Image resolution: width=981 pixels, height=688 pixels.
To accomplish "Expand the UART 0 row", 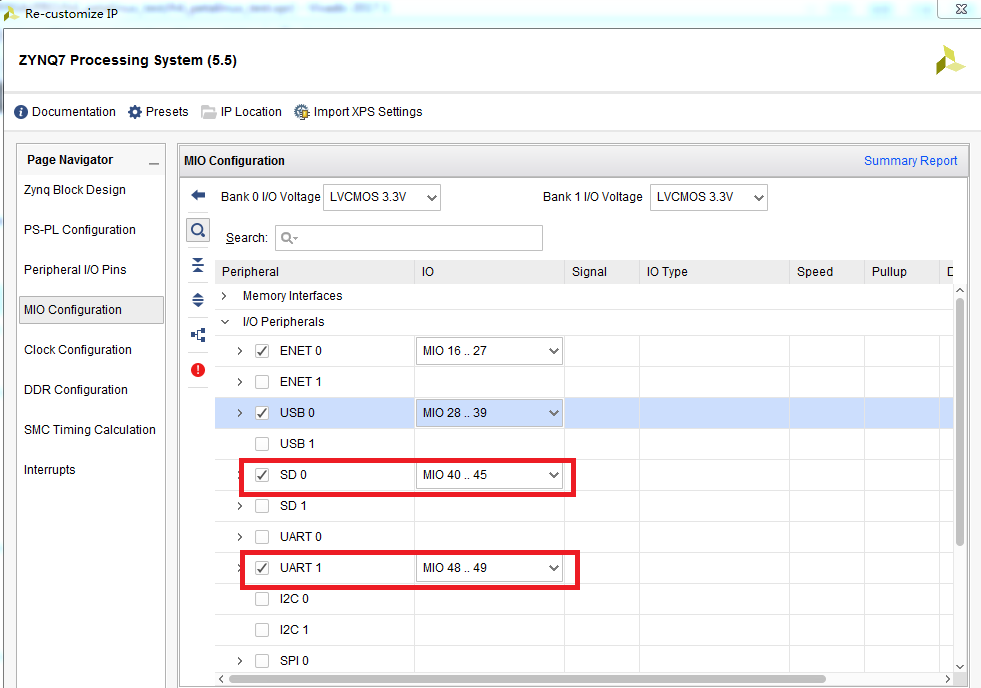I will click(240, 537).
